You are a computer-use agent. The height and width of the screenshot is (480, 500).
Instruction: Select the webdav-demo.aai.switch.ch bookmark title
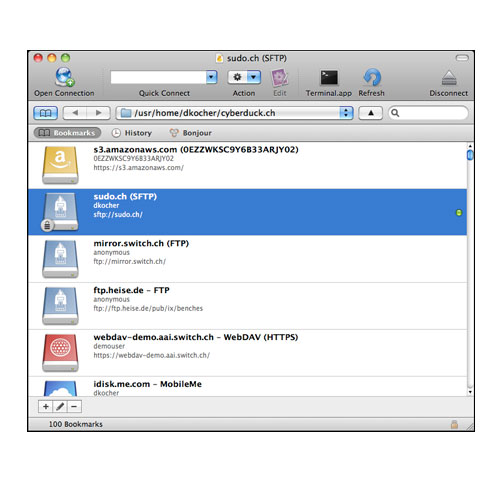196,337
